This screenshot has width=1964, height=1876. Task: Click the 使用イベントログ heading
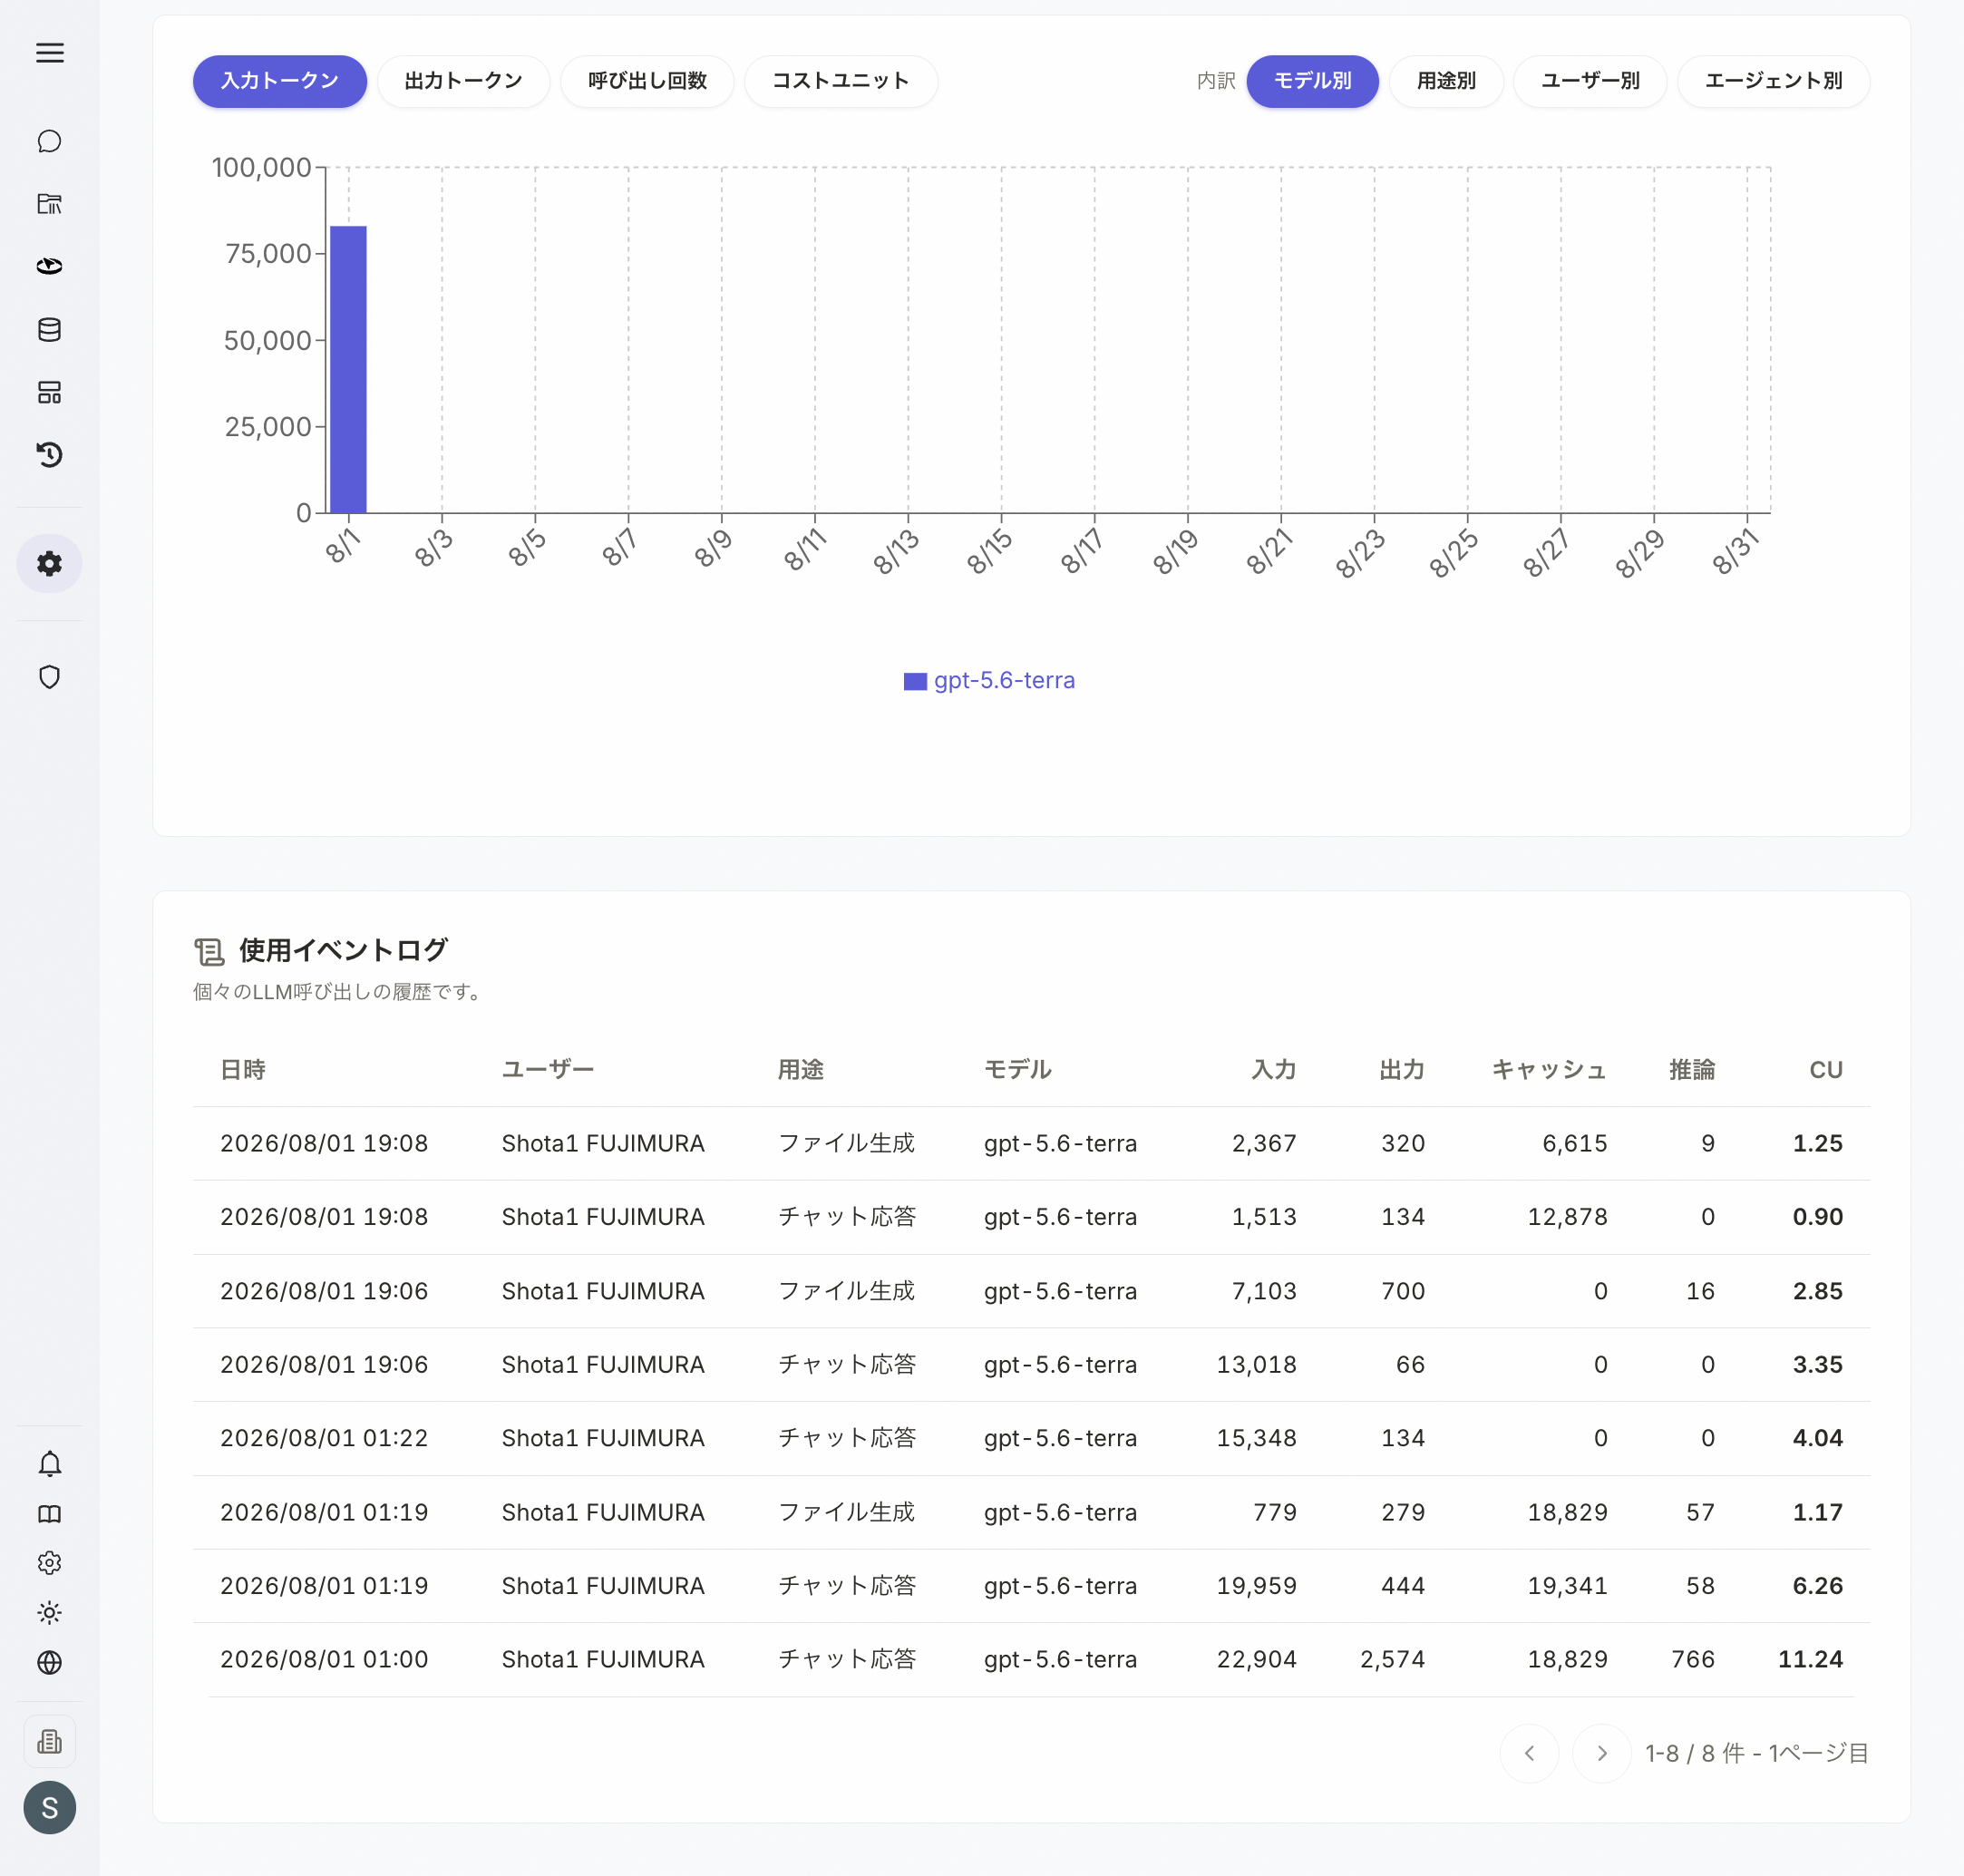[343, 950]
